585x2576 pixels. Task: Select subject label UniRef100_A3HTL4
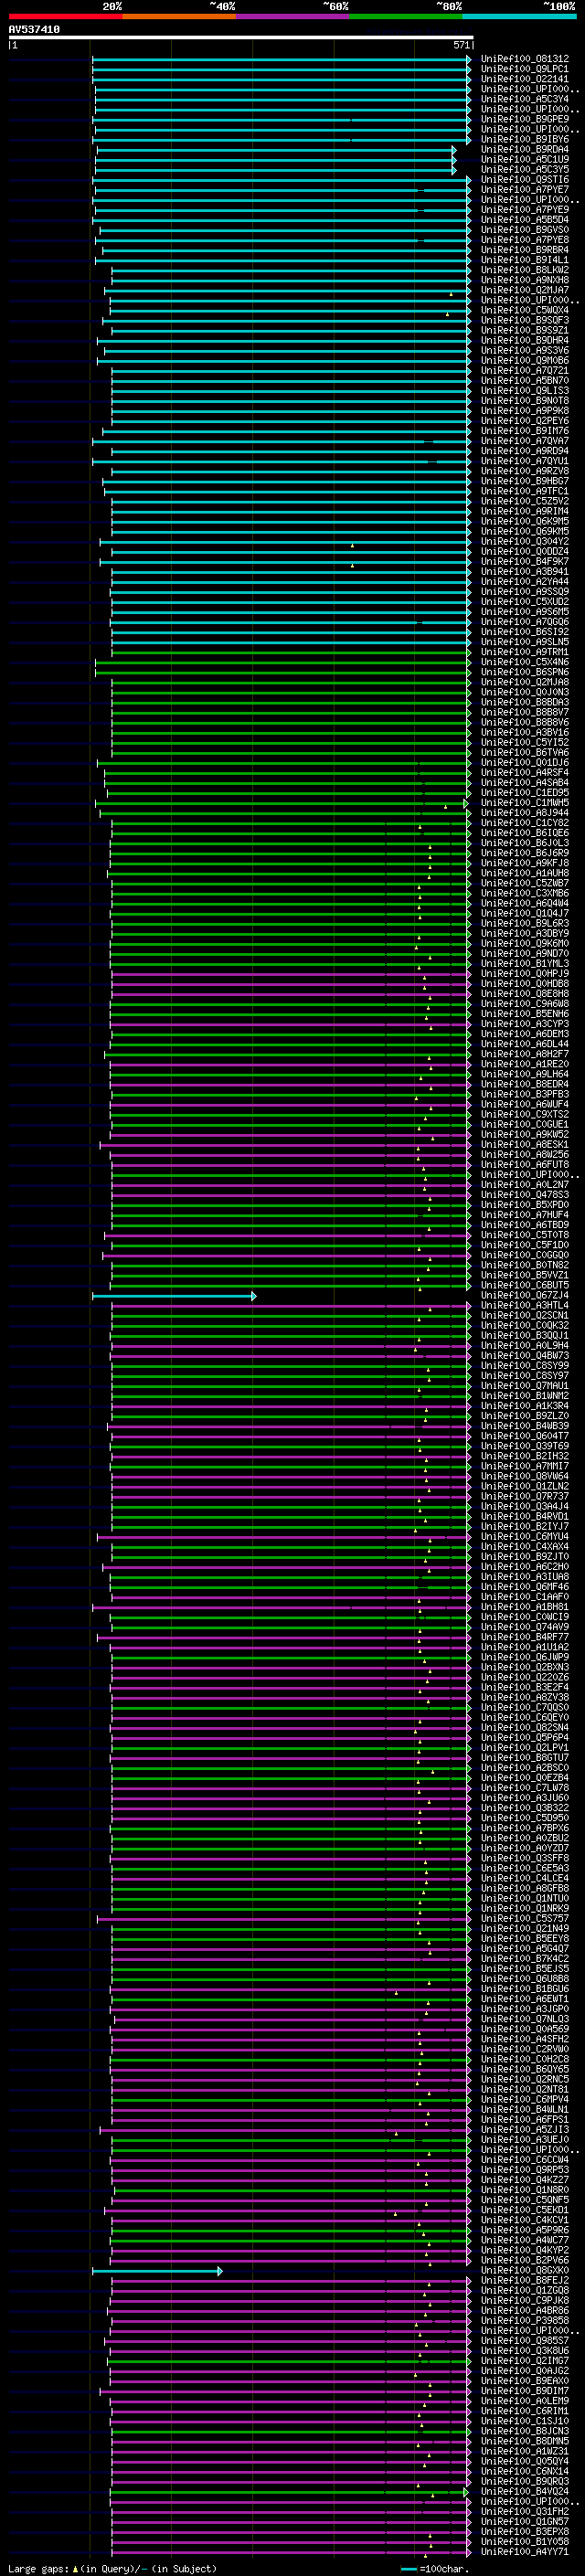tap(525, 1306)
